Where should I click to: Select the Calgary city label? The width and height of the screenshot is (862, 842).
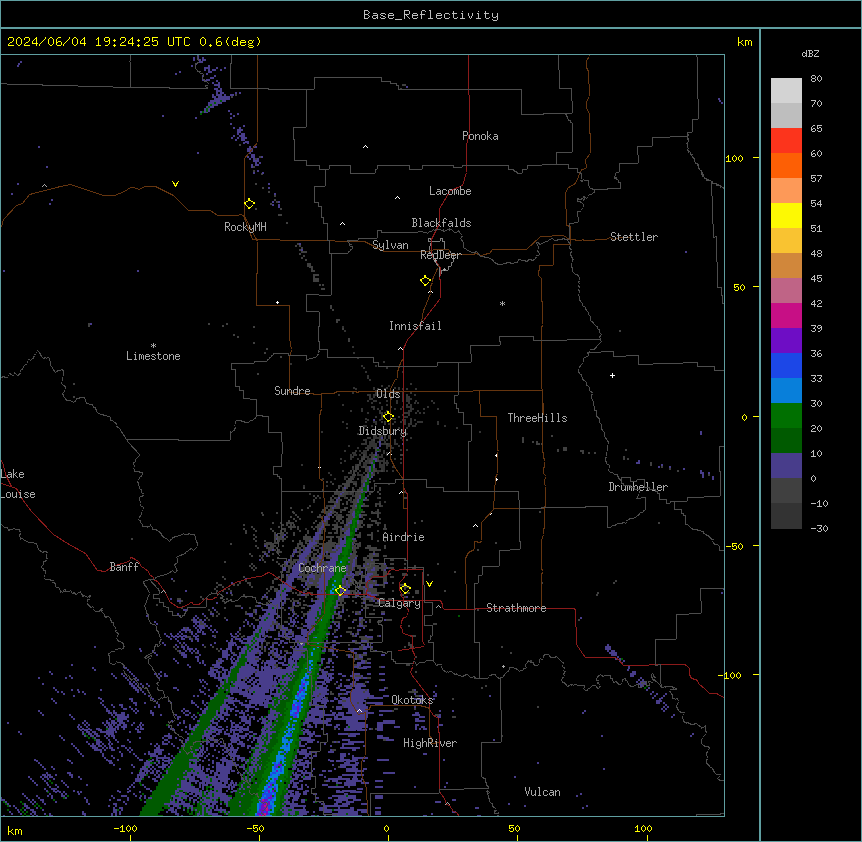(399, 603)
